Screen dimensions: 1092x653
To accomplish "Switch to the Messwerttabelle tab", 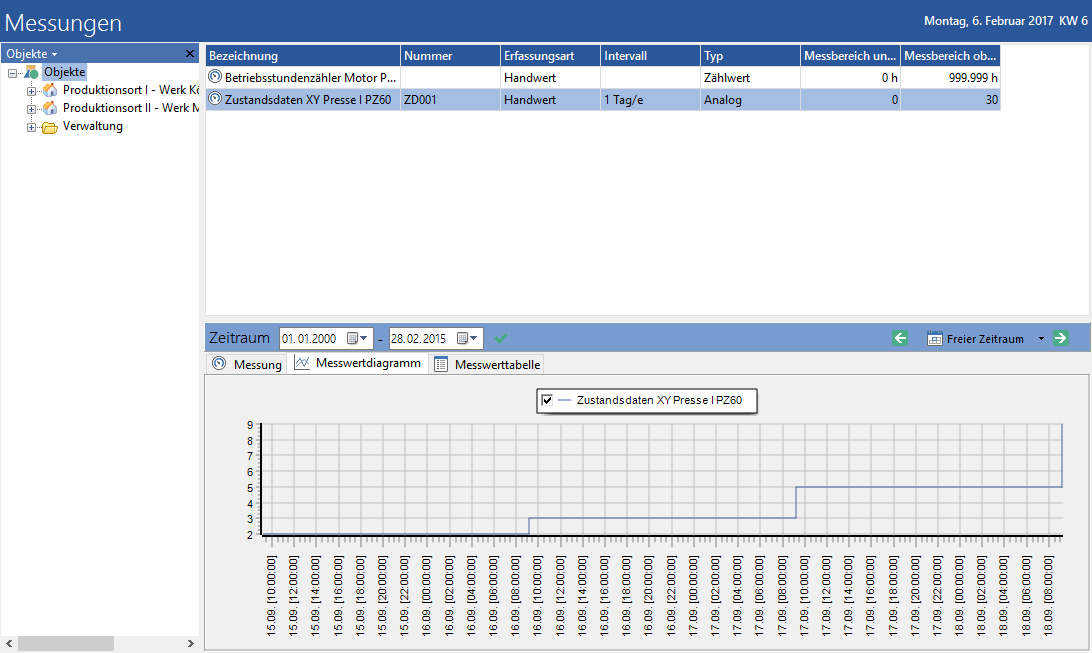I will coord(487,364).
